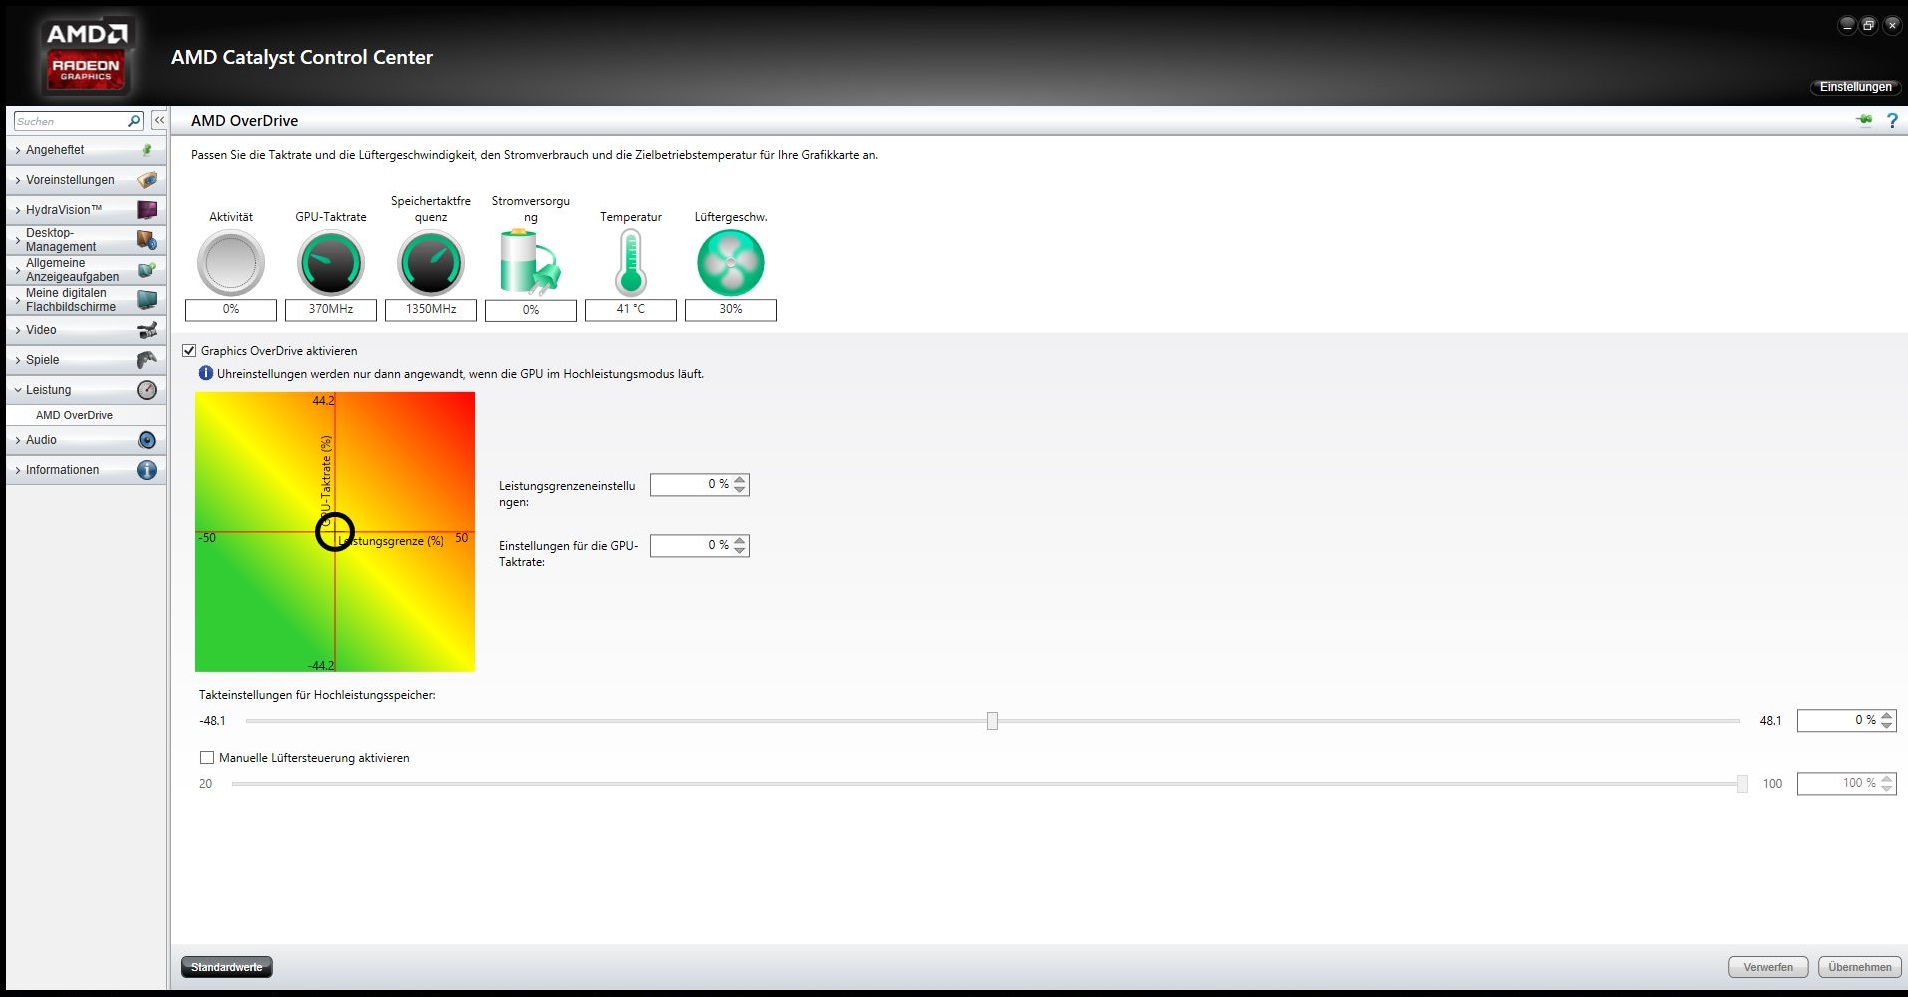Click the Desktop-Management icon
Screen dimensions: 1908x997
(147, 240)
